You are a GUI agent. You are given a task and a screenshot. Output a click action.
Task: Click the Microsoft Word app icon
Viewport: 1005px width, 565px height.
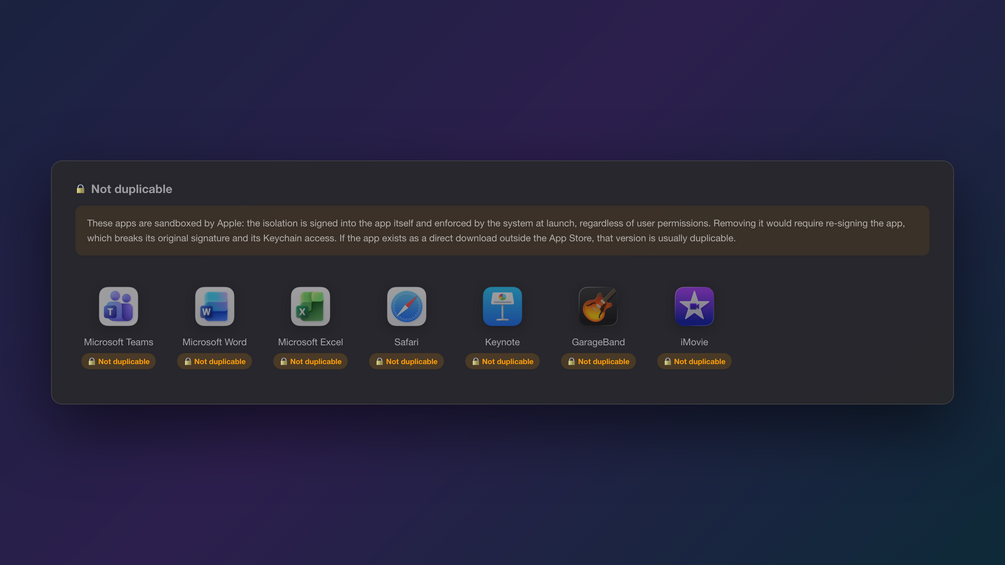coord(214,306)
